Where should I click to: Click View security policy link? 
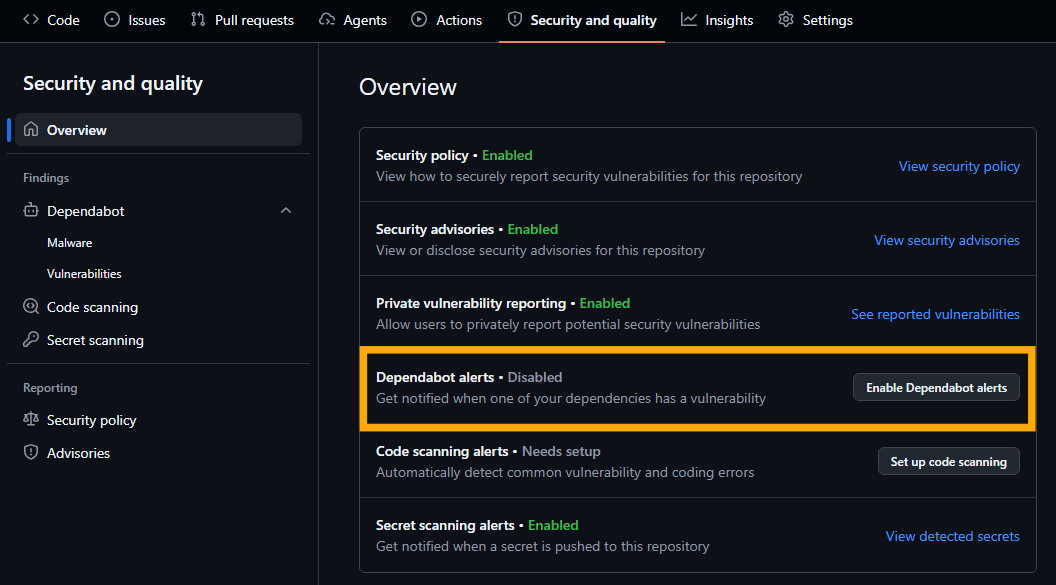(x=959, y=166)
